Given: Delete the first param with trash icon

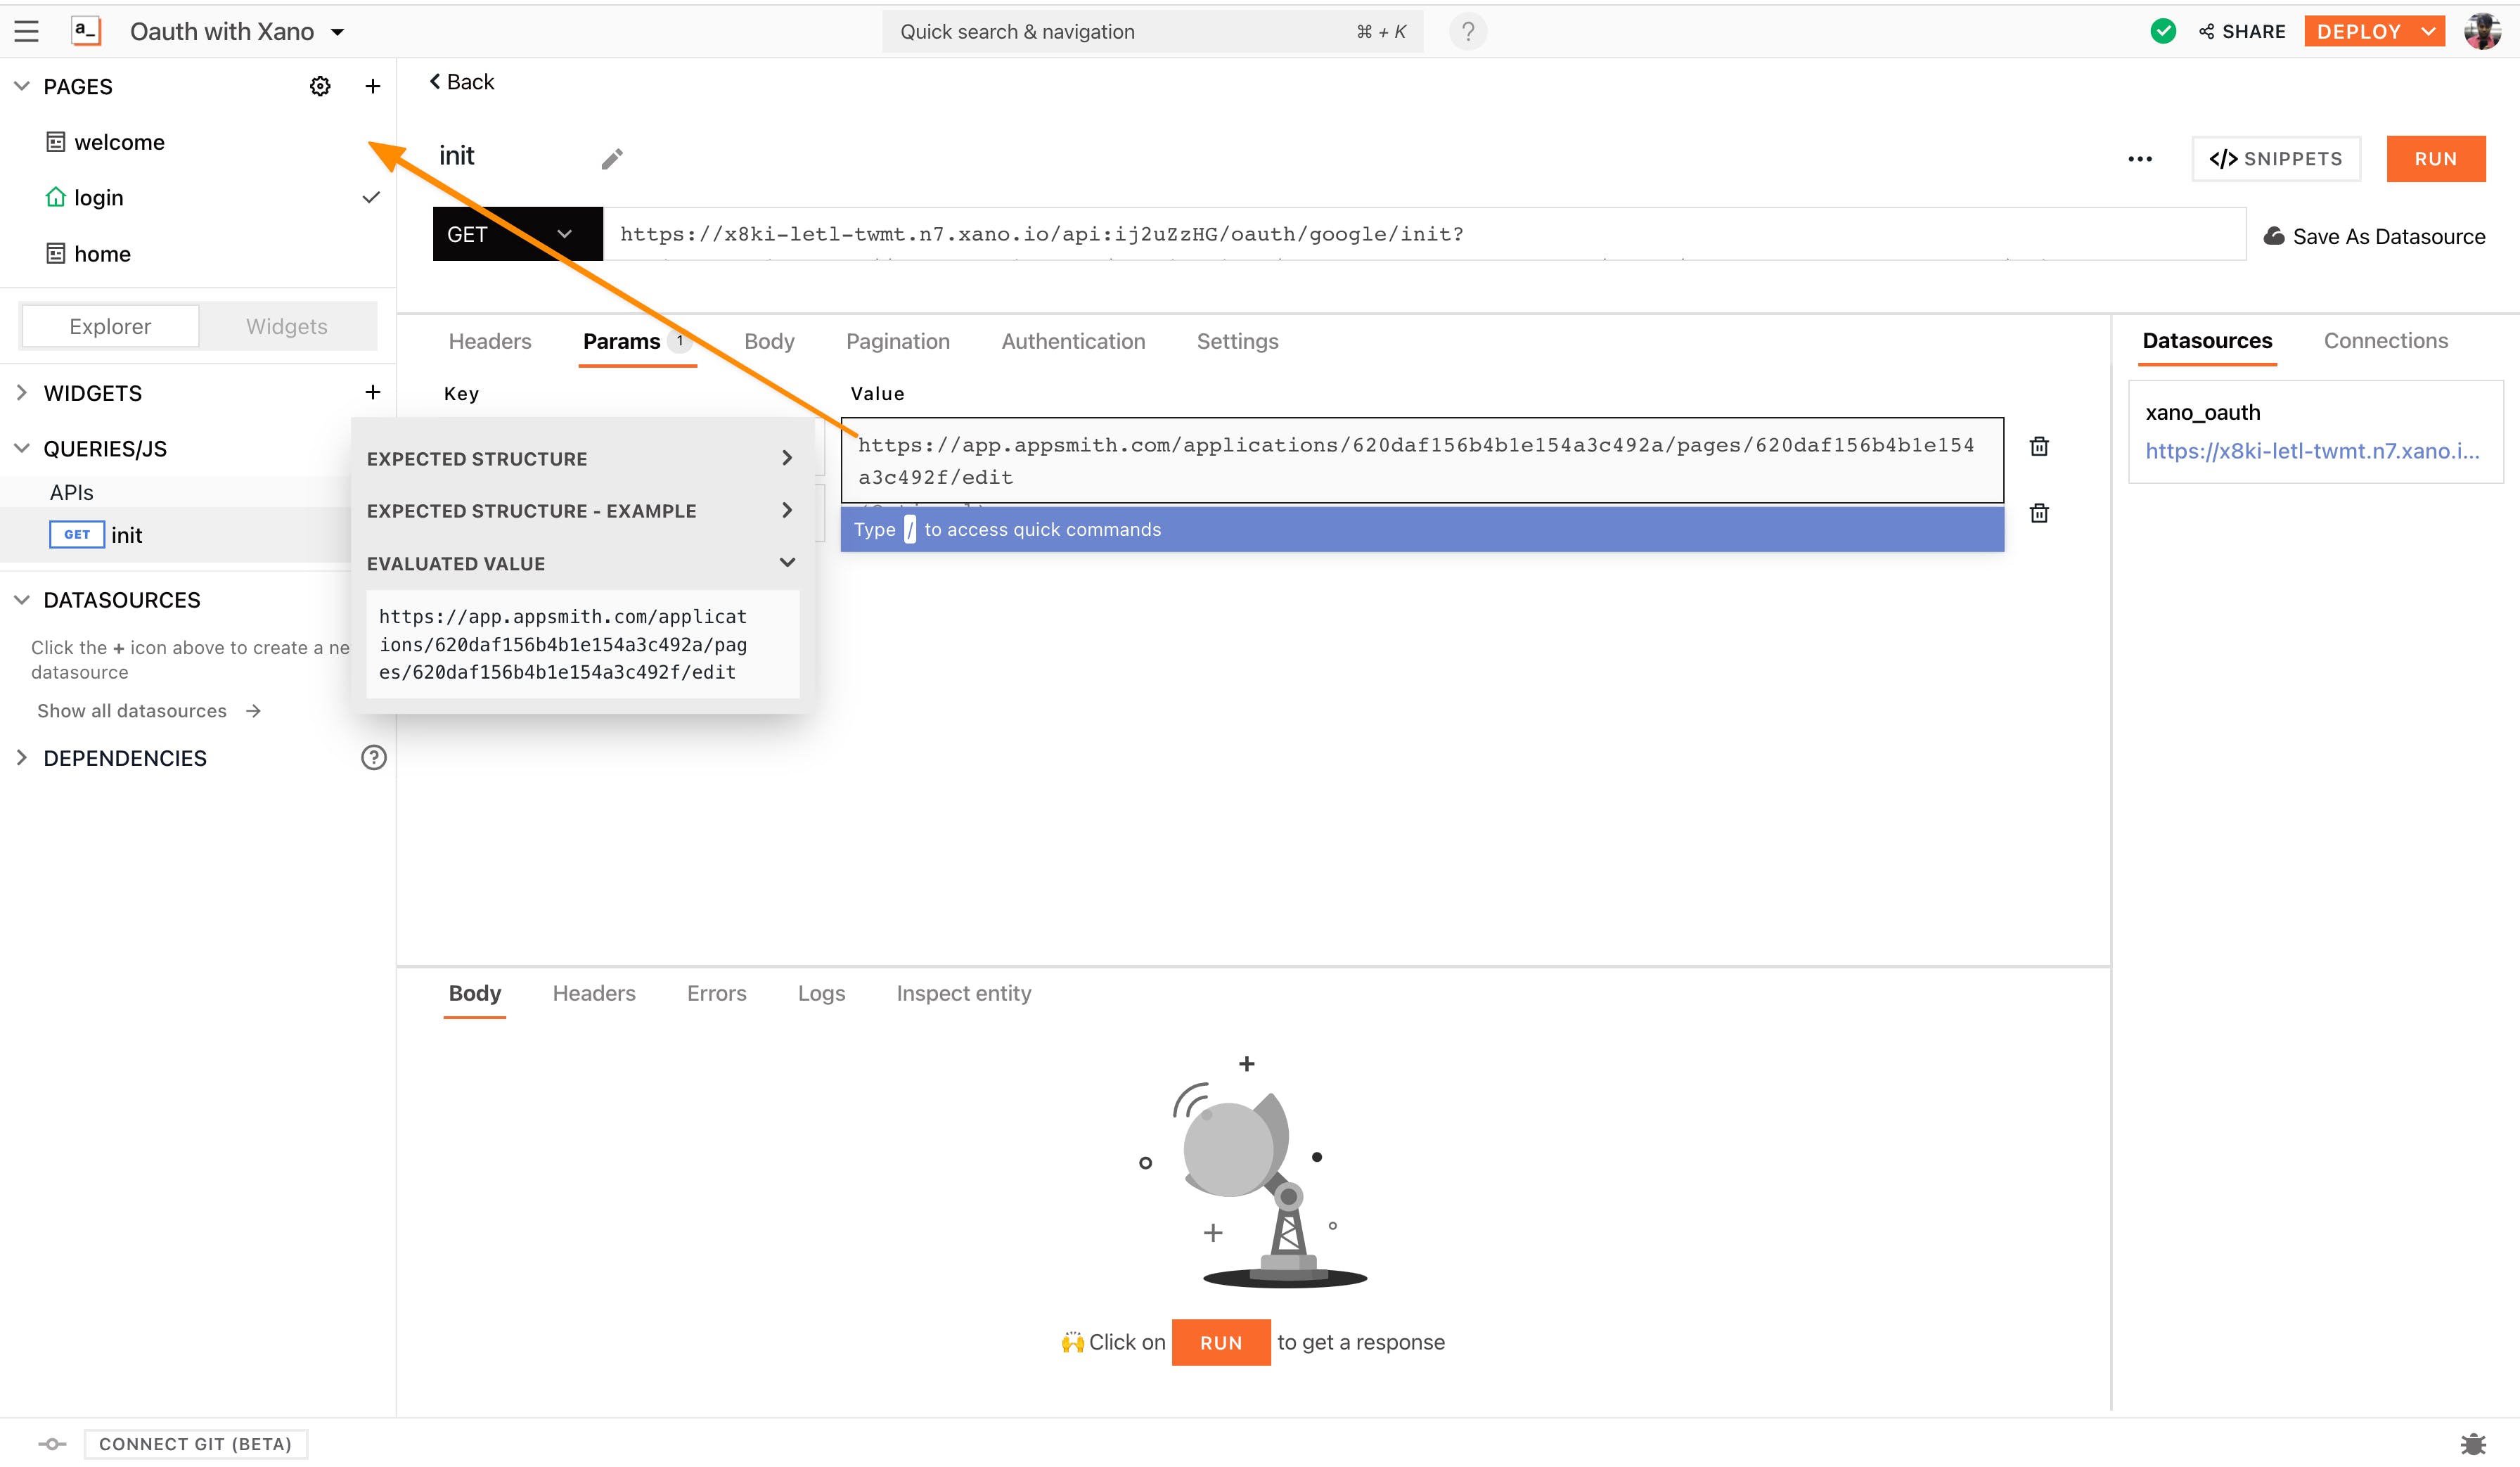Looking at the screenshot, I should (2039, 446).
